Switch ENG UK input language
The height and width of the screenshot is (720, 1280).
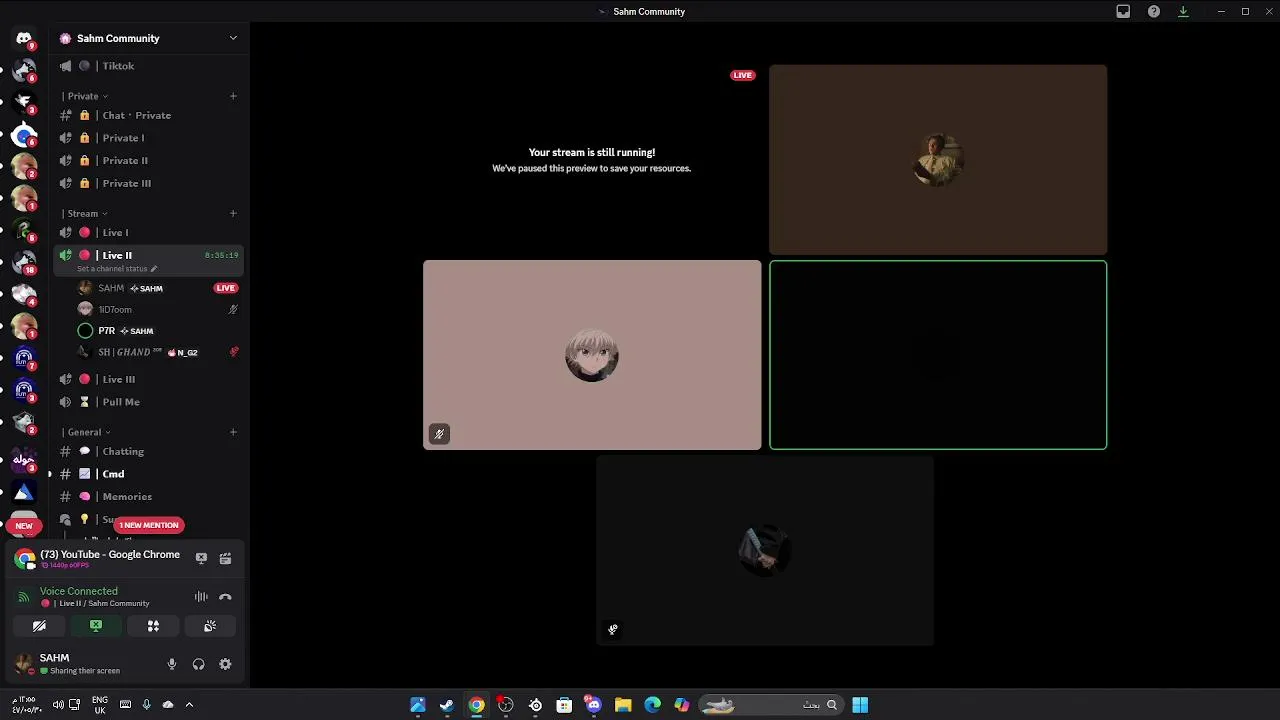point(100,705)
